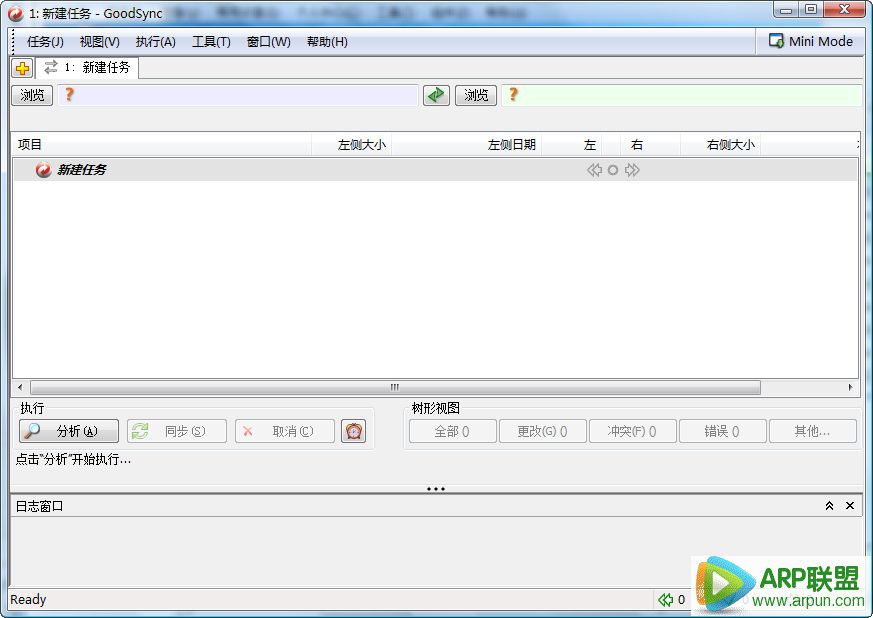Click the circle icon between the direction arrows

coord(612,170)
